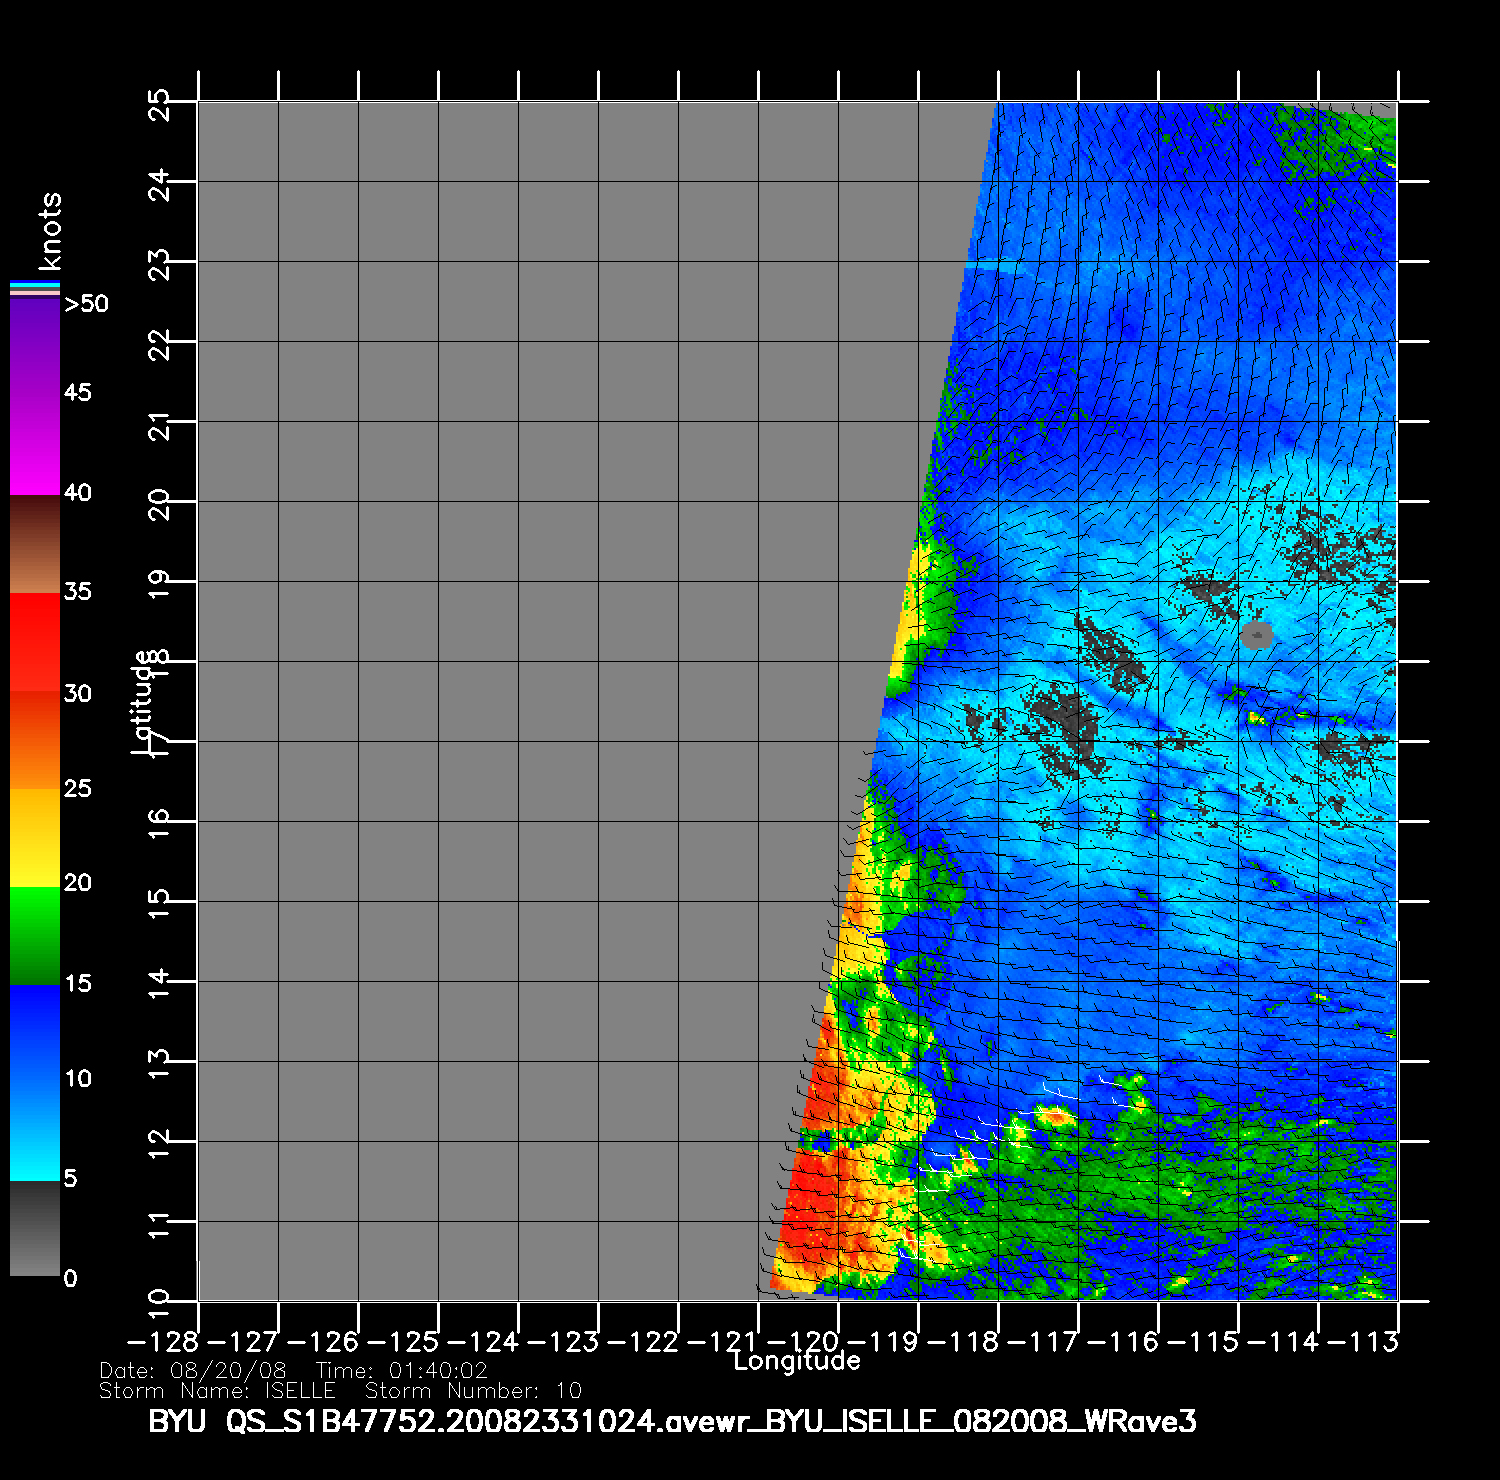The image size is (1500, 1480).
Task: Select the red 30–35 knots legend segment
Action: [x=35, y=642]
